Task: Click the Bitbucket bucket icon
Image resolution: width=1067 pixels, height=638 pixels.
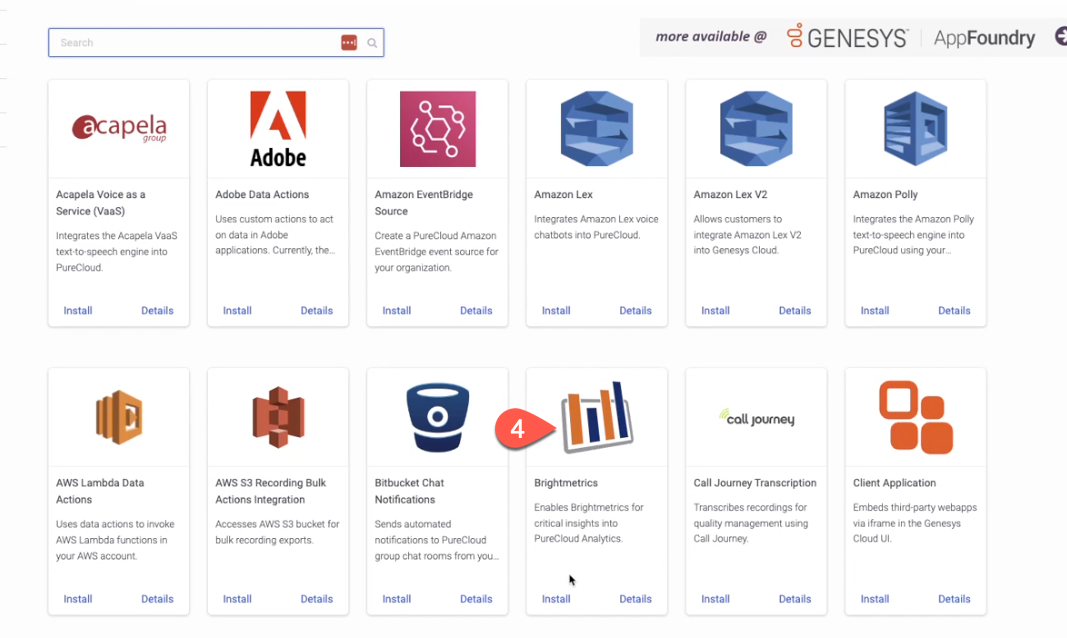Action: click(x=438, y=417)
